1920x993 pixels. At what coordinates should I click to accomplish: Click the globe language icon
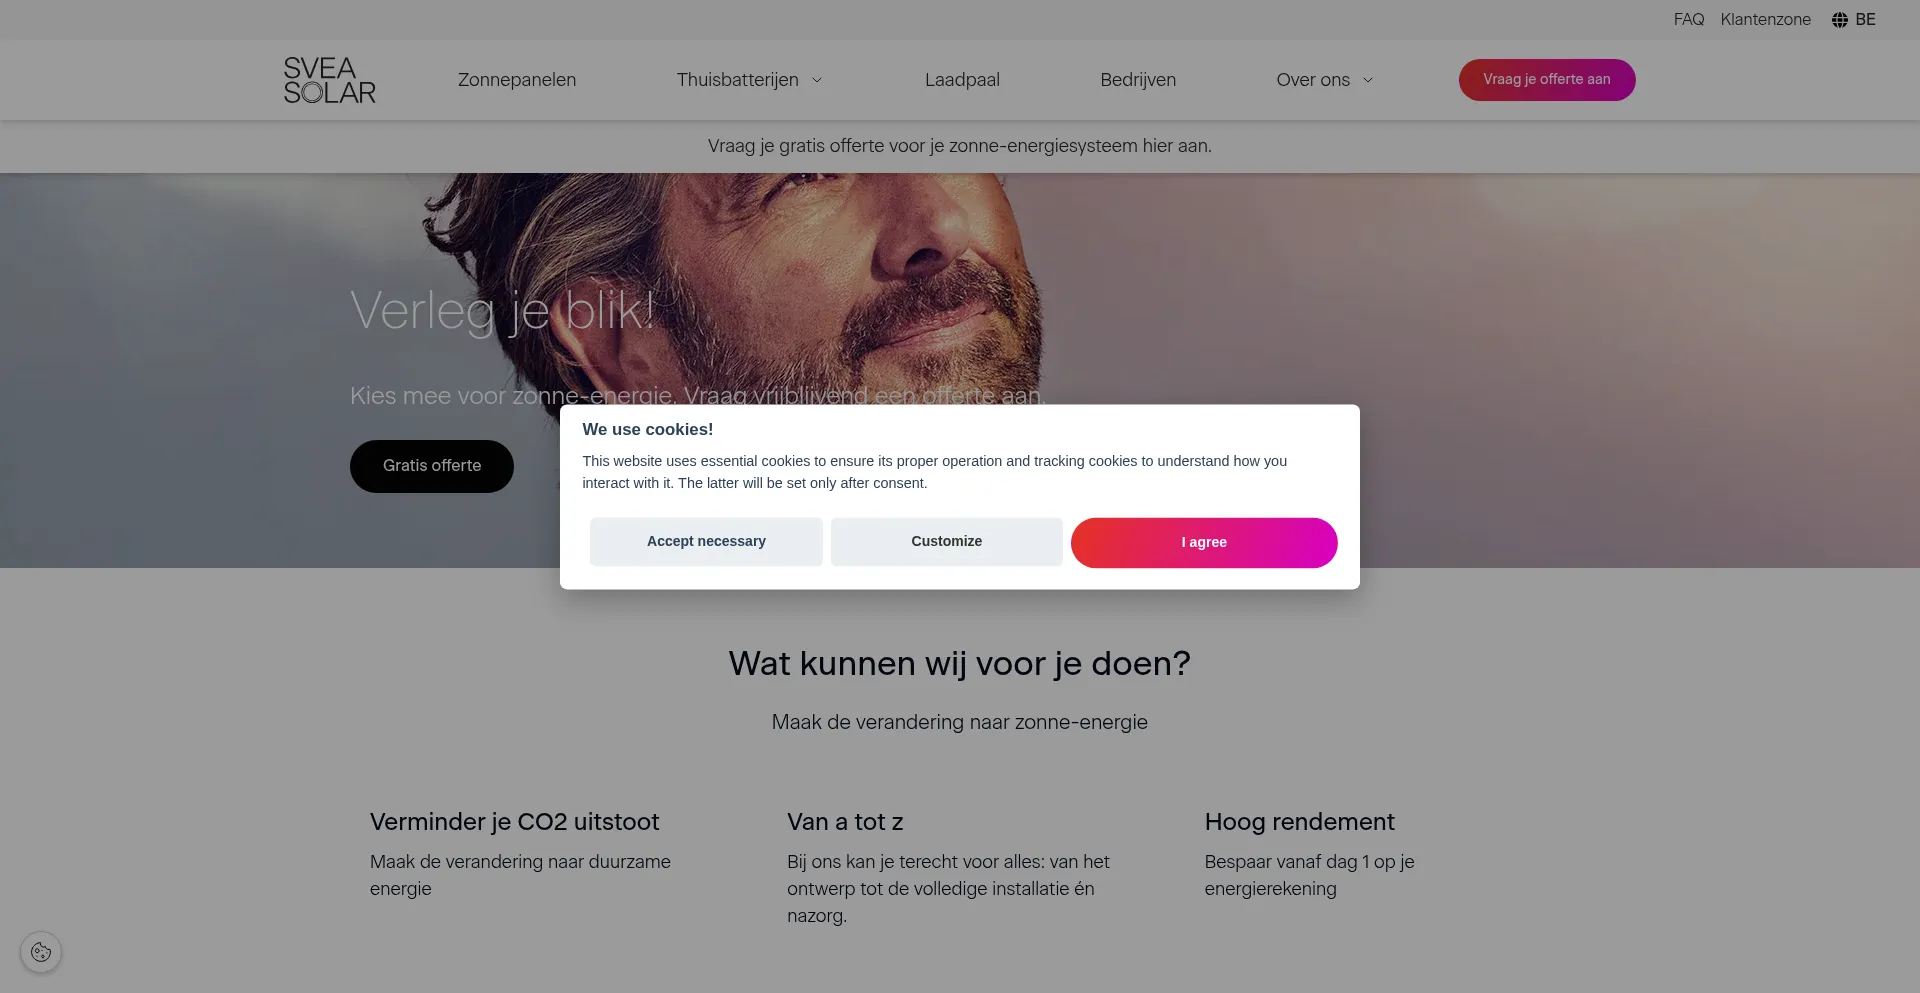(1839, 20)
